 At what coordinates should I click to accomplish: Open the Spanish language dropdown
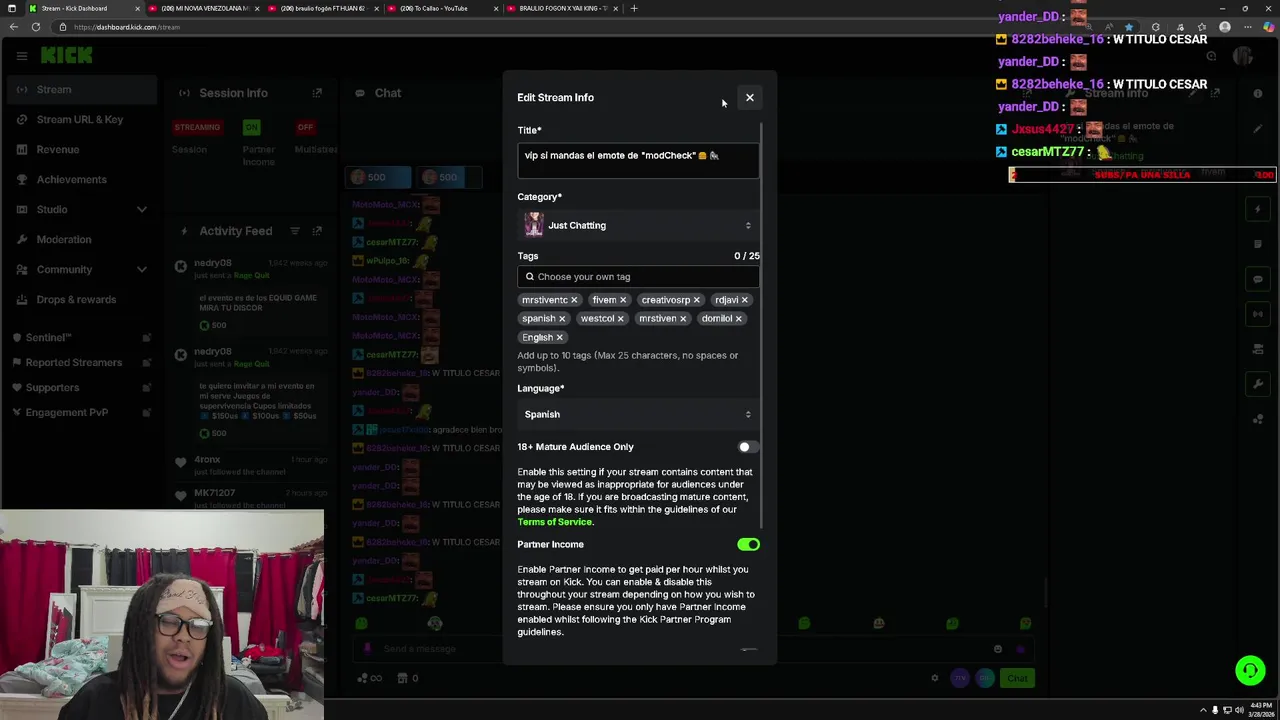click(637, 414)
